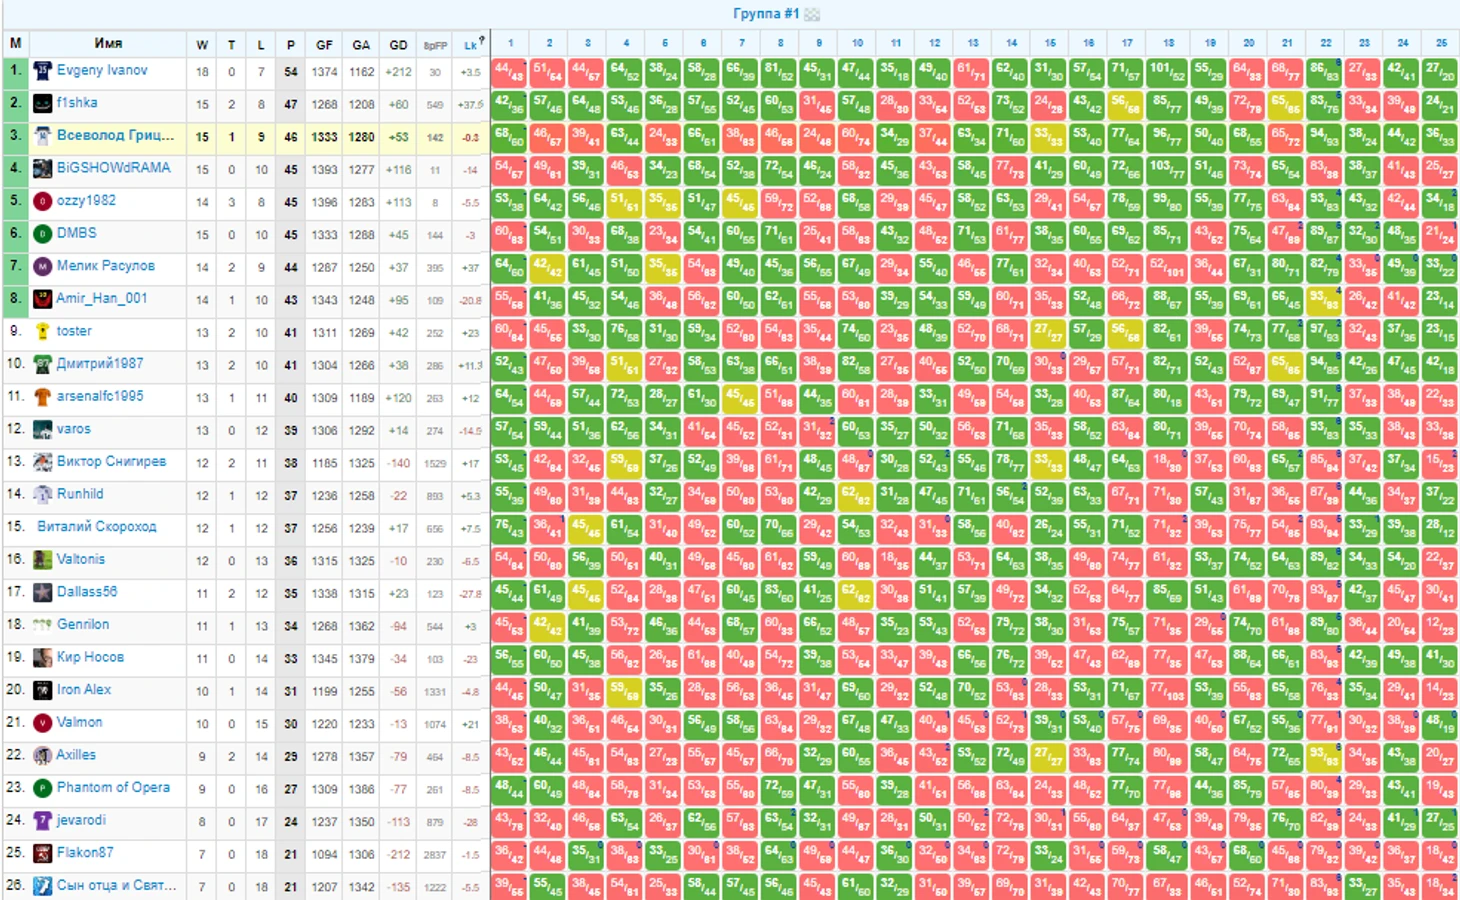Click Flakon87's avatar picture

[42, 853]
